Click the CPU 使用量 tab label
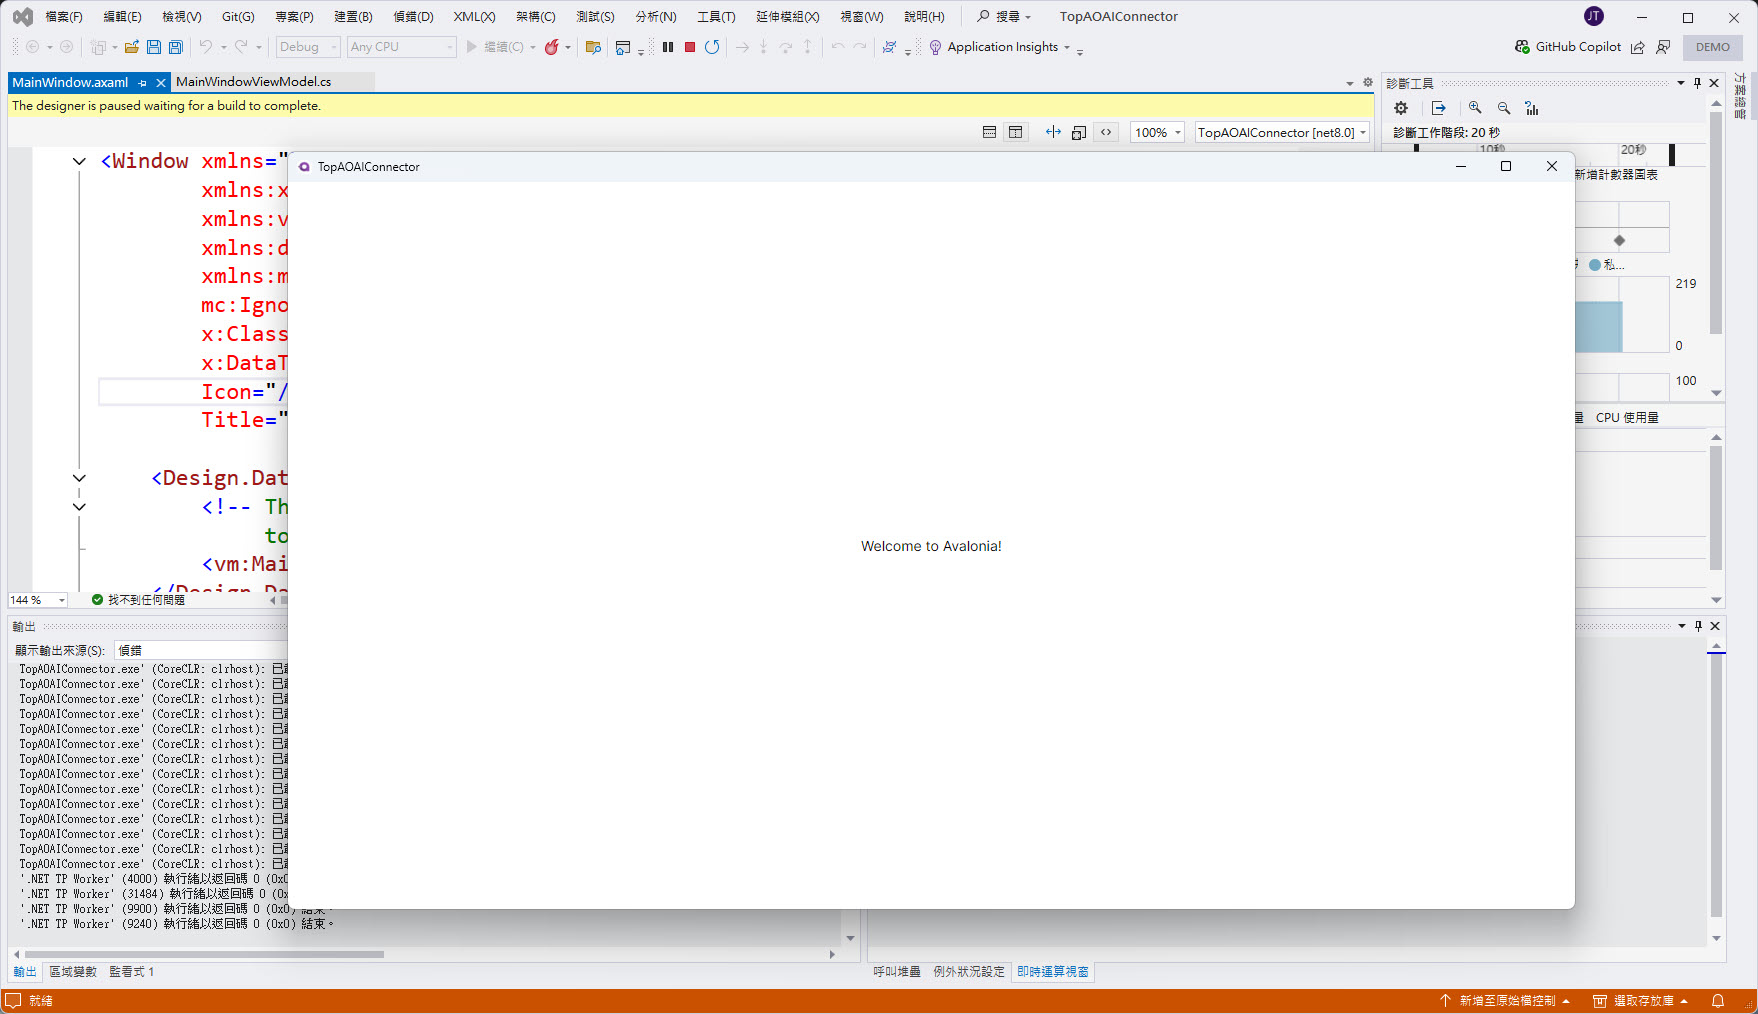Viewport: 1758px width, 1014px height. tap(1627, 418)
